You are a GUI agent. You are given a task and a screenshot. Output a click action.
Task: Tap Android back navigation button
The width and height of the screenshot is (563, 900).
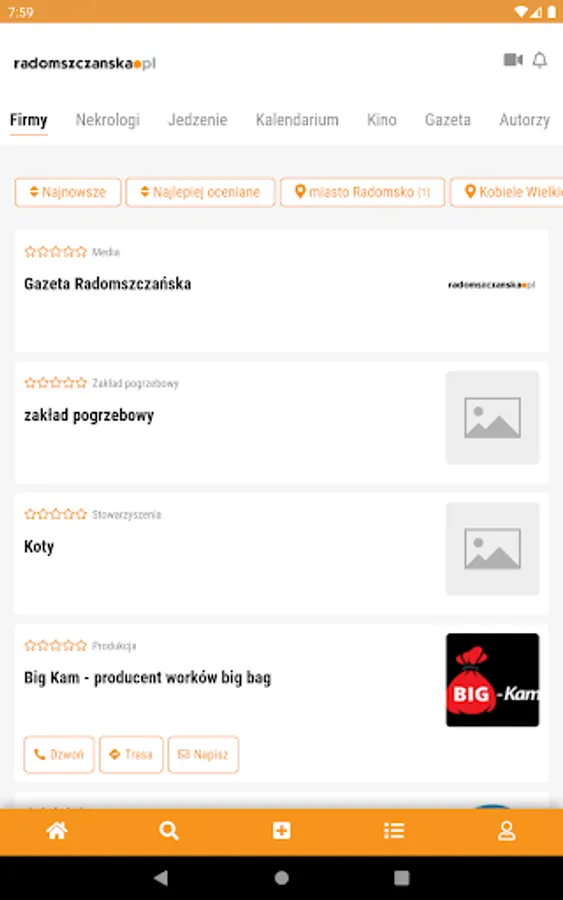[x=161, y=878]
